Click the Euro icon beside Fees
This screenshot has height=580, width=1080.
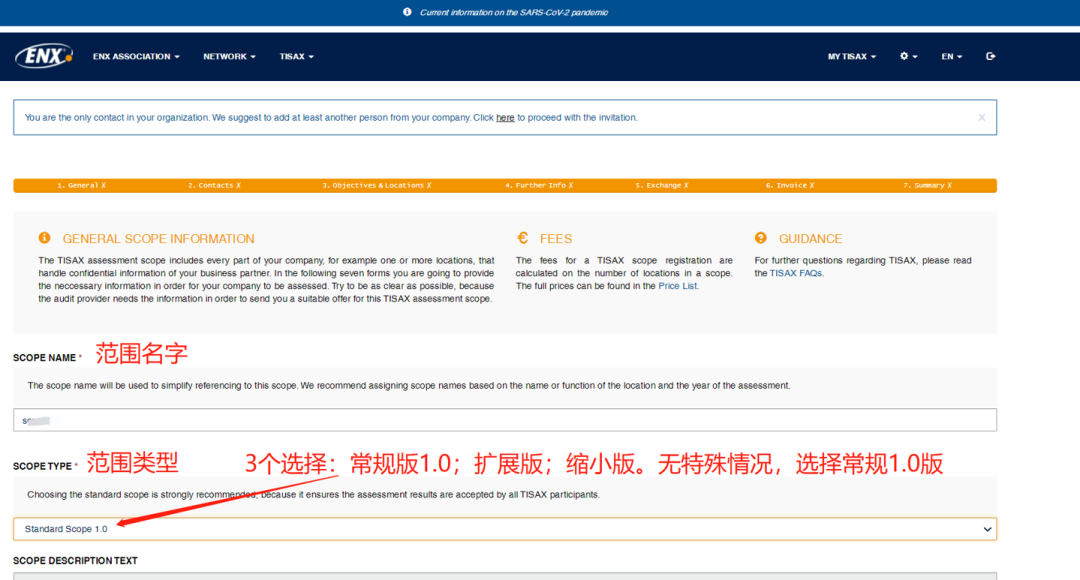point(522,238)
